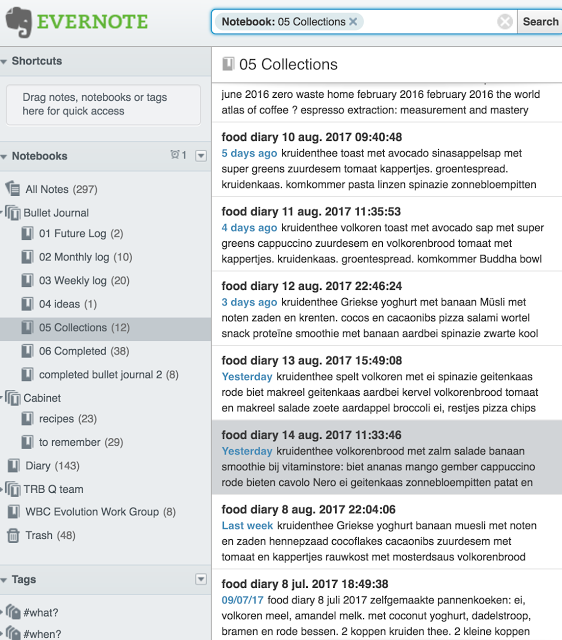Viewport: 562px width, 640px height.
Task: Open note food diary 11 aug. 2017
Action: click(x=387, y=234)
